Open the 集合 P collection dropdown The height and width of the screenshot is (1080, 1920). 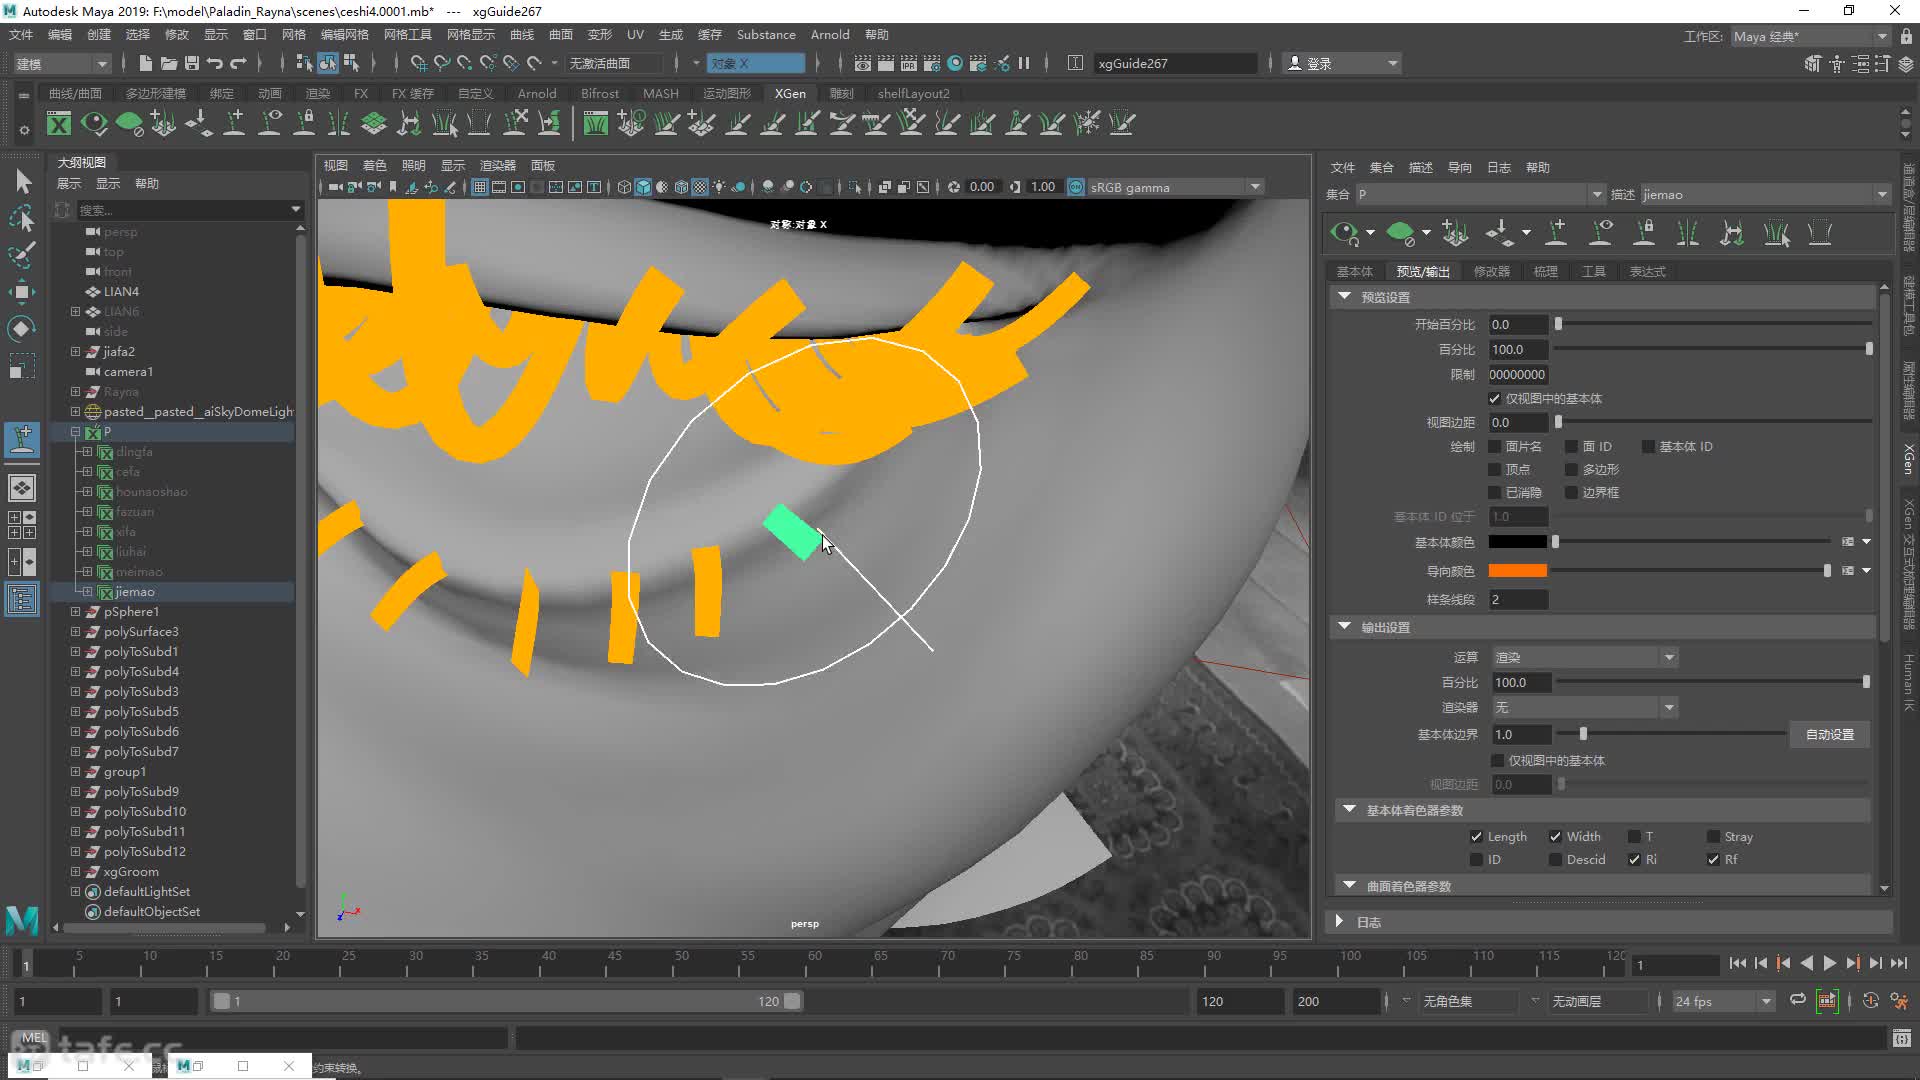pos(1480,195)
